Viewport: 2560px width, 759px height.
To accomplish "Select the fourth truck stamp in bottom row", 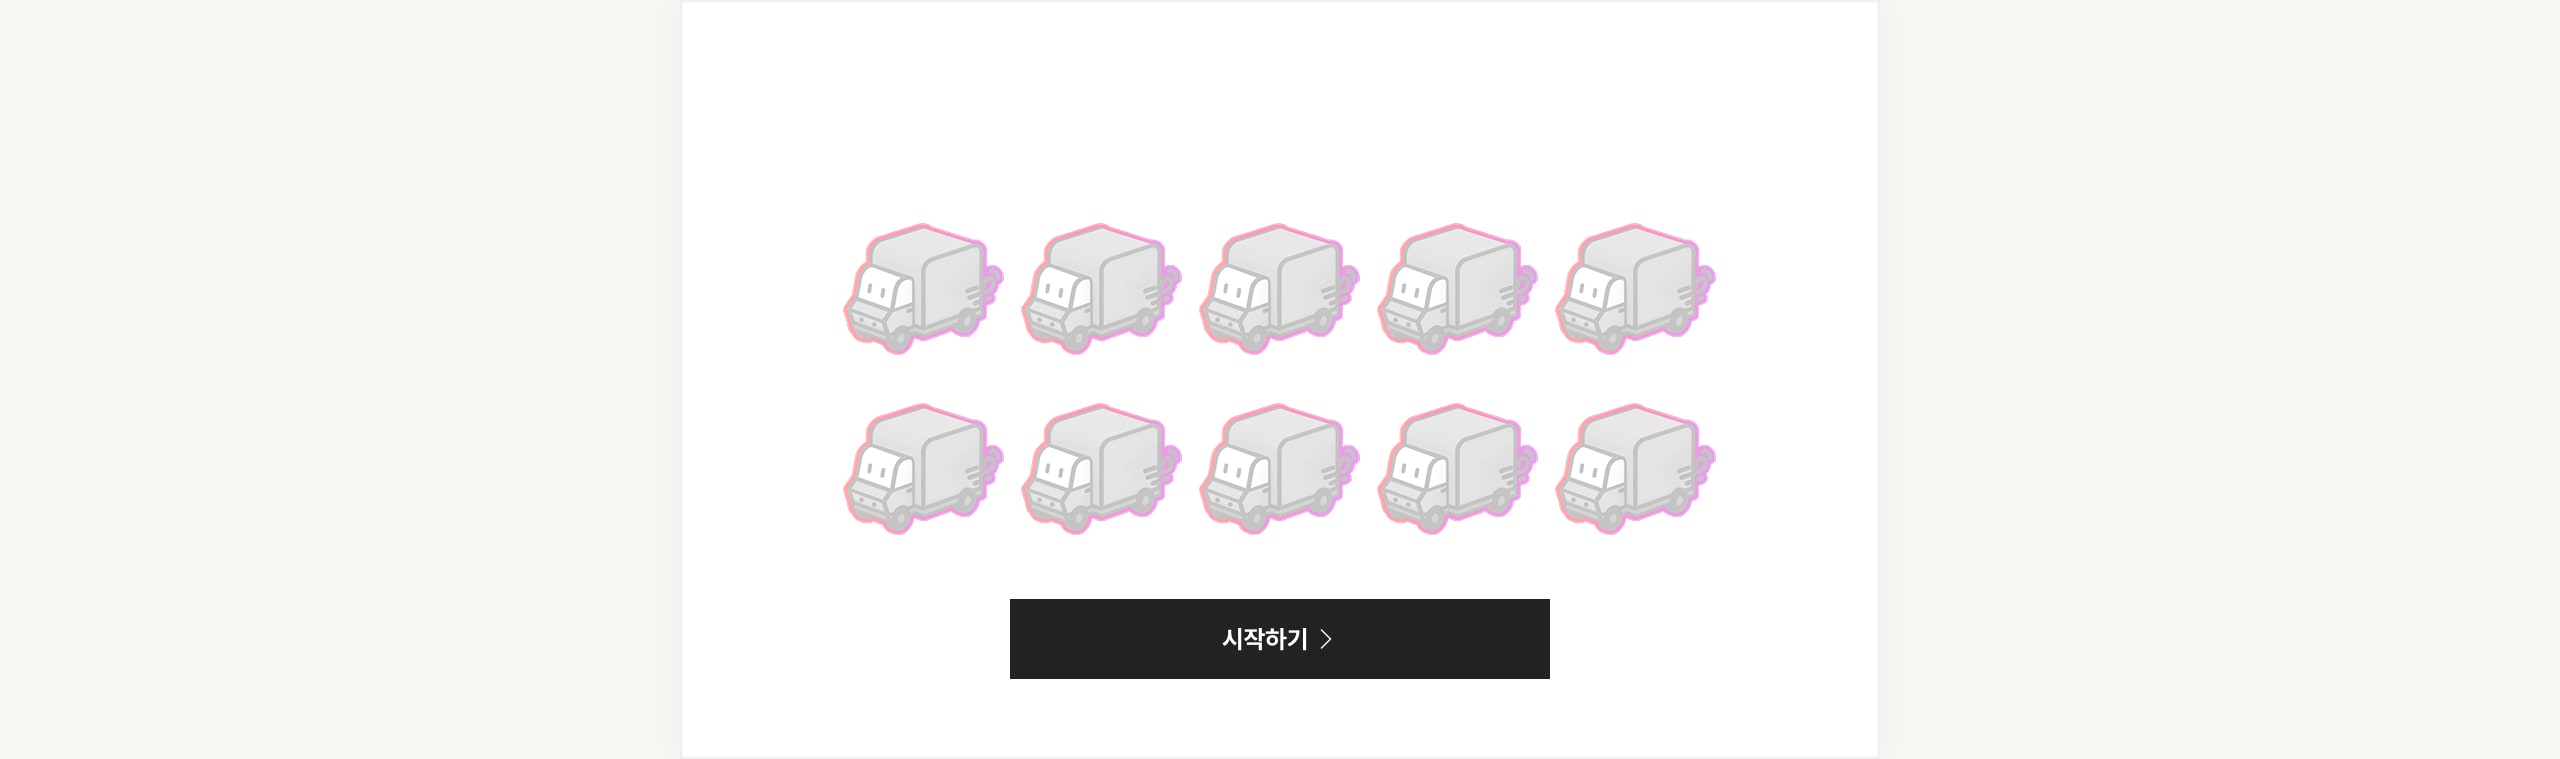I will 1457,469.
